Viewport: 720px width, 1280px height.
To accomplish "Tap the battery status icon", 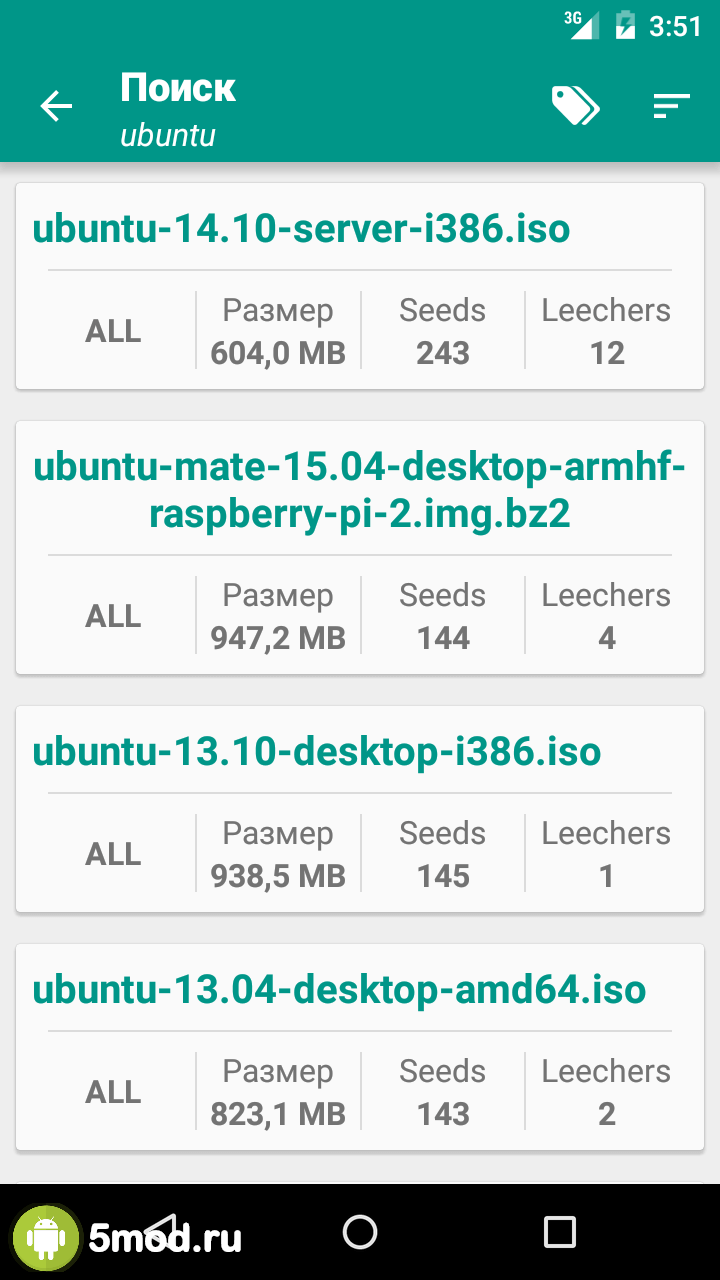I will 625,25.
